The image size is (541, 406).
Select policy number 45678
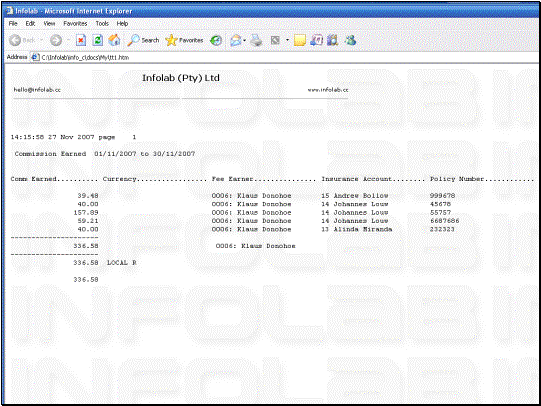[x=440, y=204]
